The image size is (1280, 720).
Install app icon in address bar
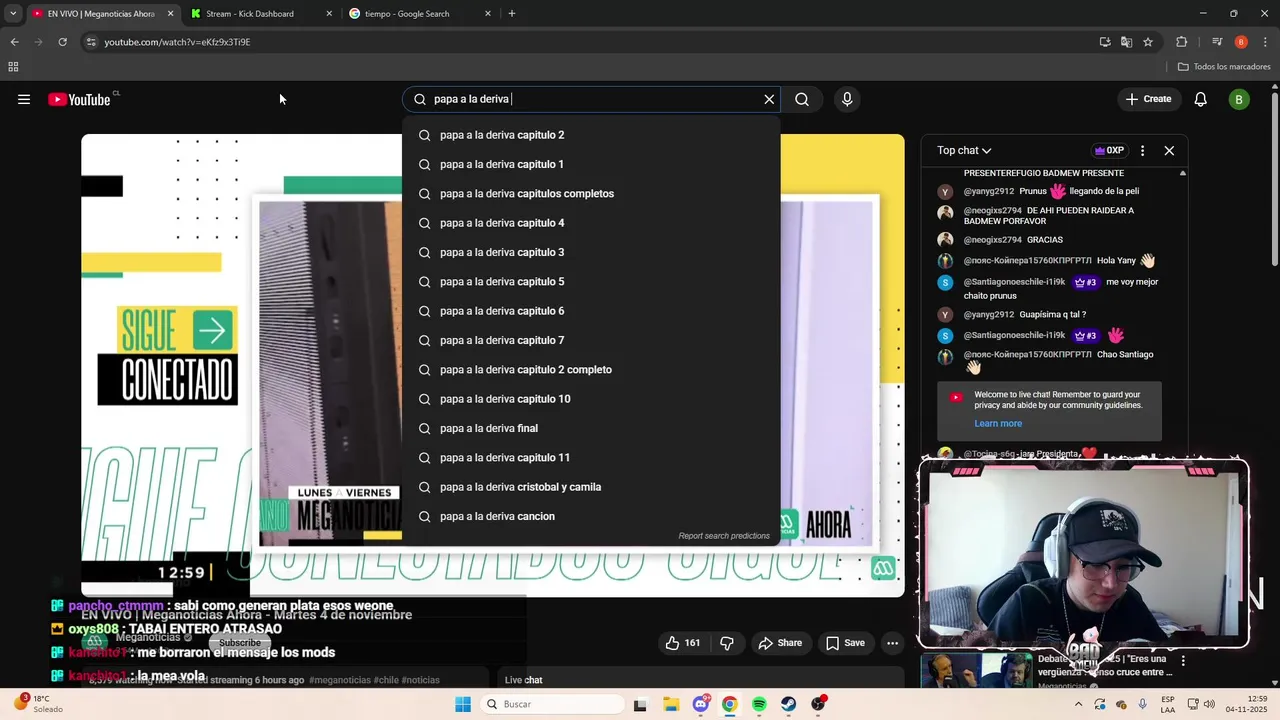click(1105, 42)
